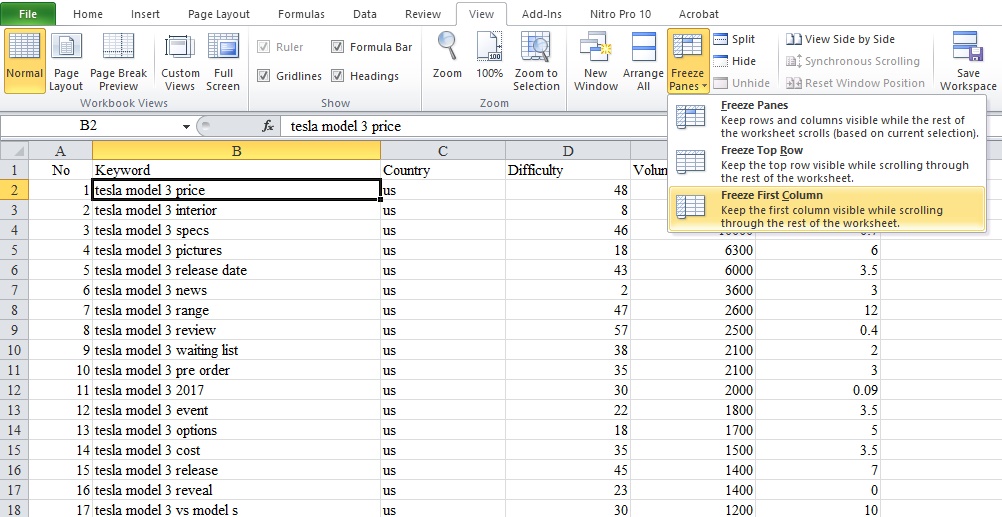
Task: Open Page Layout view
Action: coord(66,62)
